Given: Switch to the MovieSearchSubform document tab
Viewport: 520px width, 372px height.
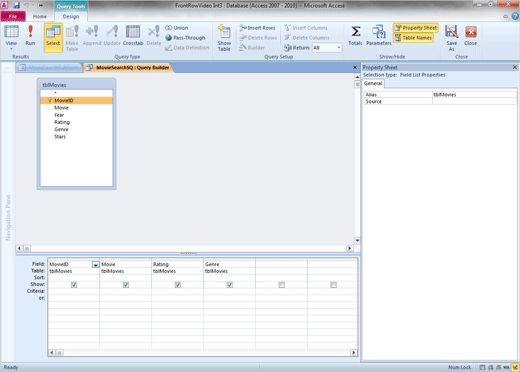Looking at the screenshot, I should pyautogui.click(x=49, y=68).
